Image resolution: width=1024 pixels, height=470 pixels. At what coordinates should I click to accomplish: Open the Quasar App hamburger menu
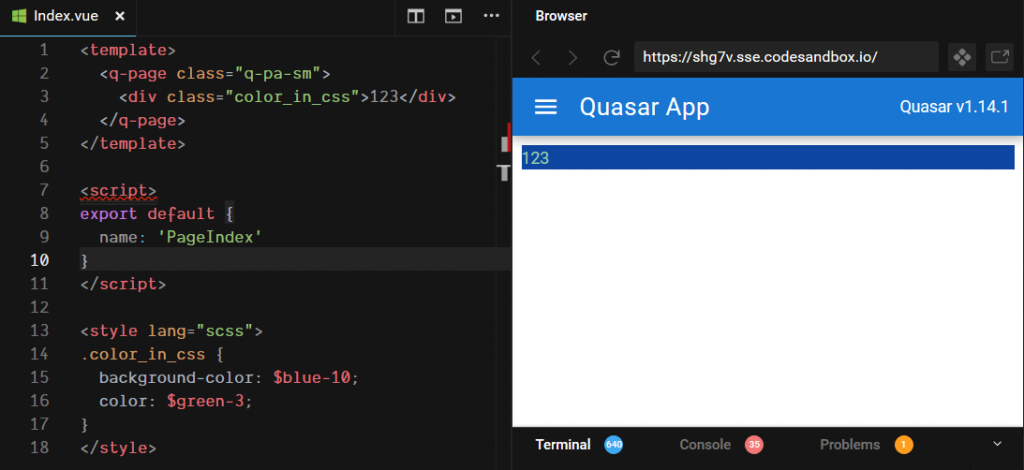click(545, 107)
